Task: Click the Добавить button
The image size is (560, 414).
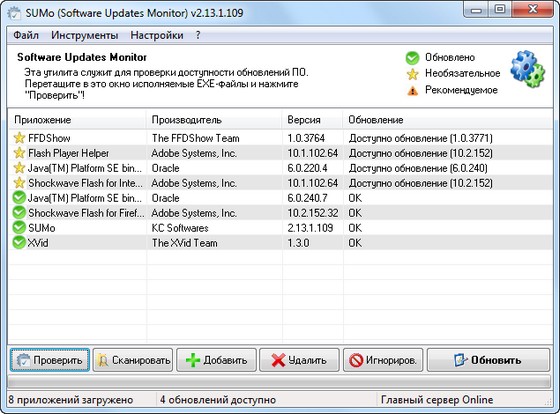Action: pyautogui.click(x=216, y=360)
